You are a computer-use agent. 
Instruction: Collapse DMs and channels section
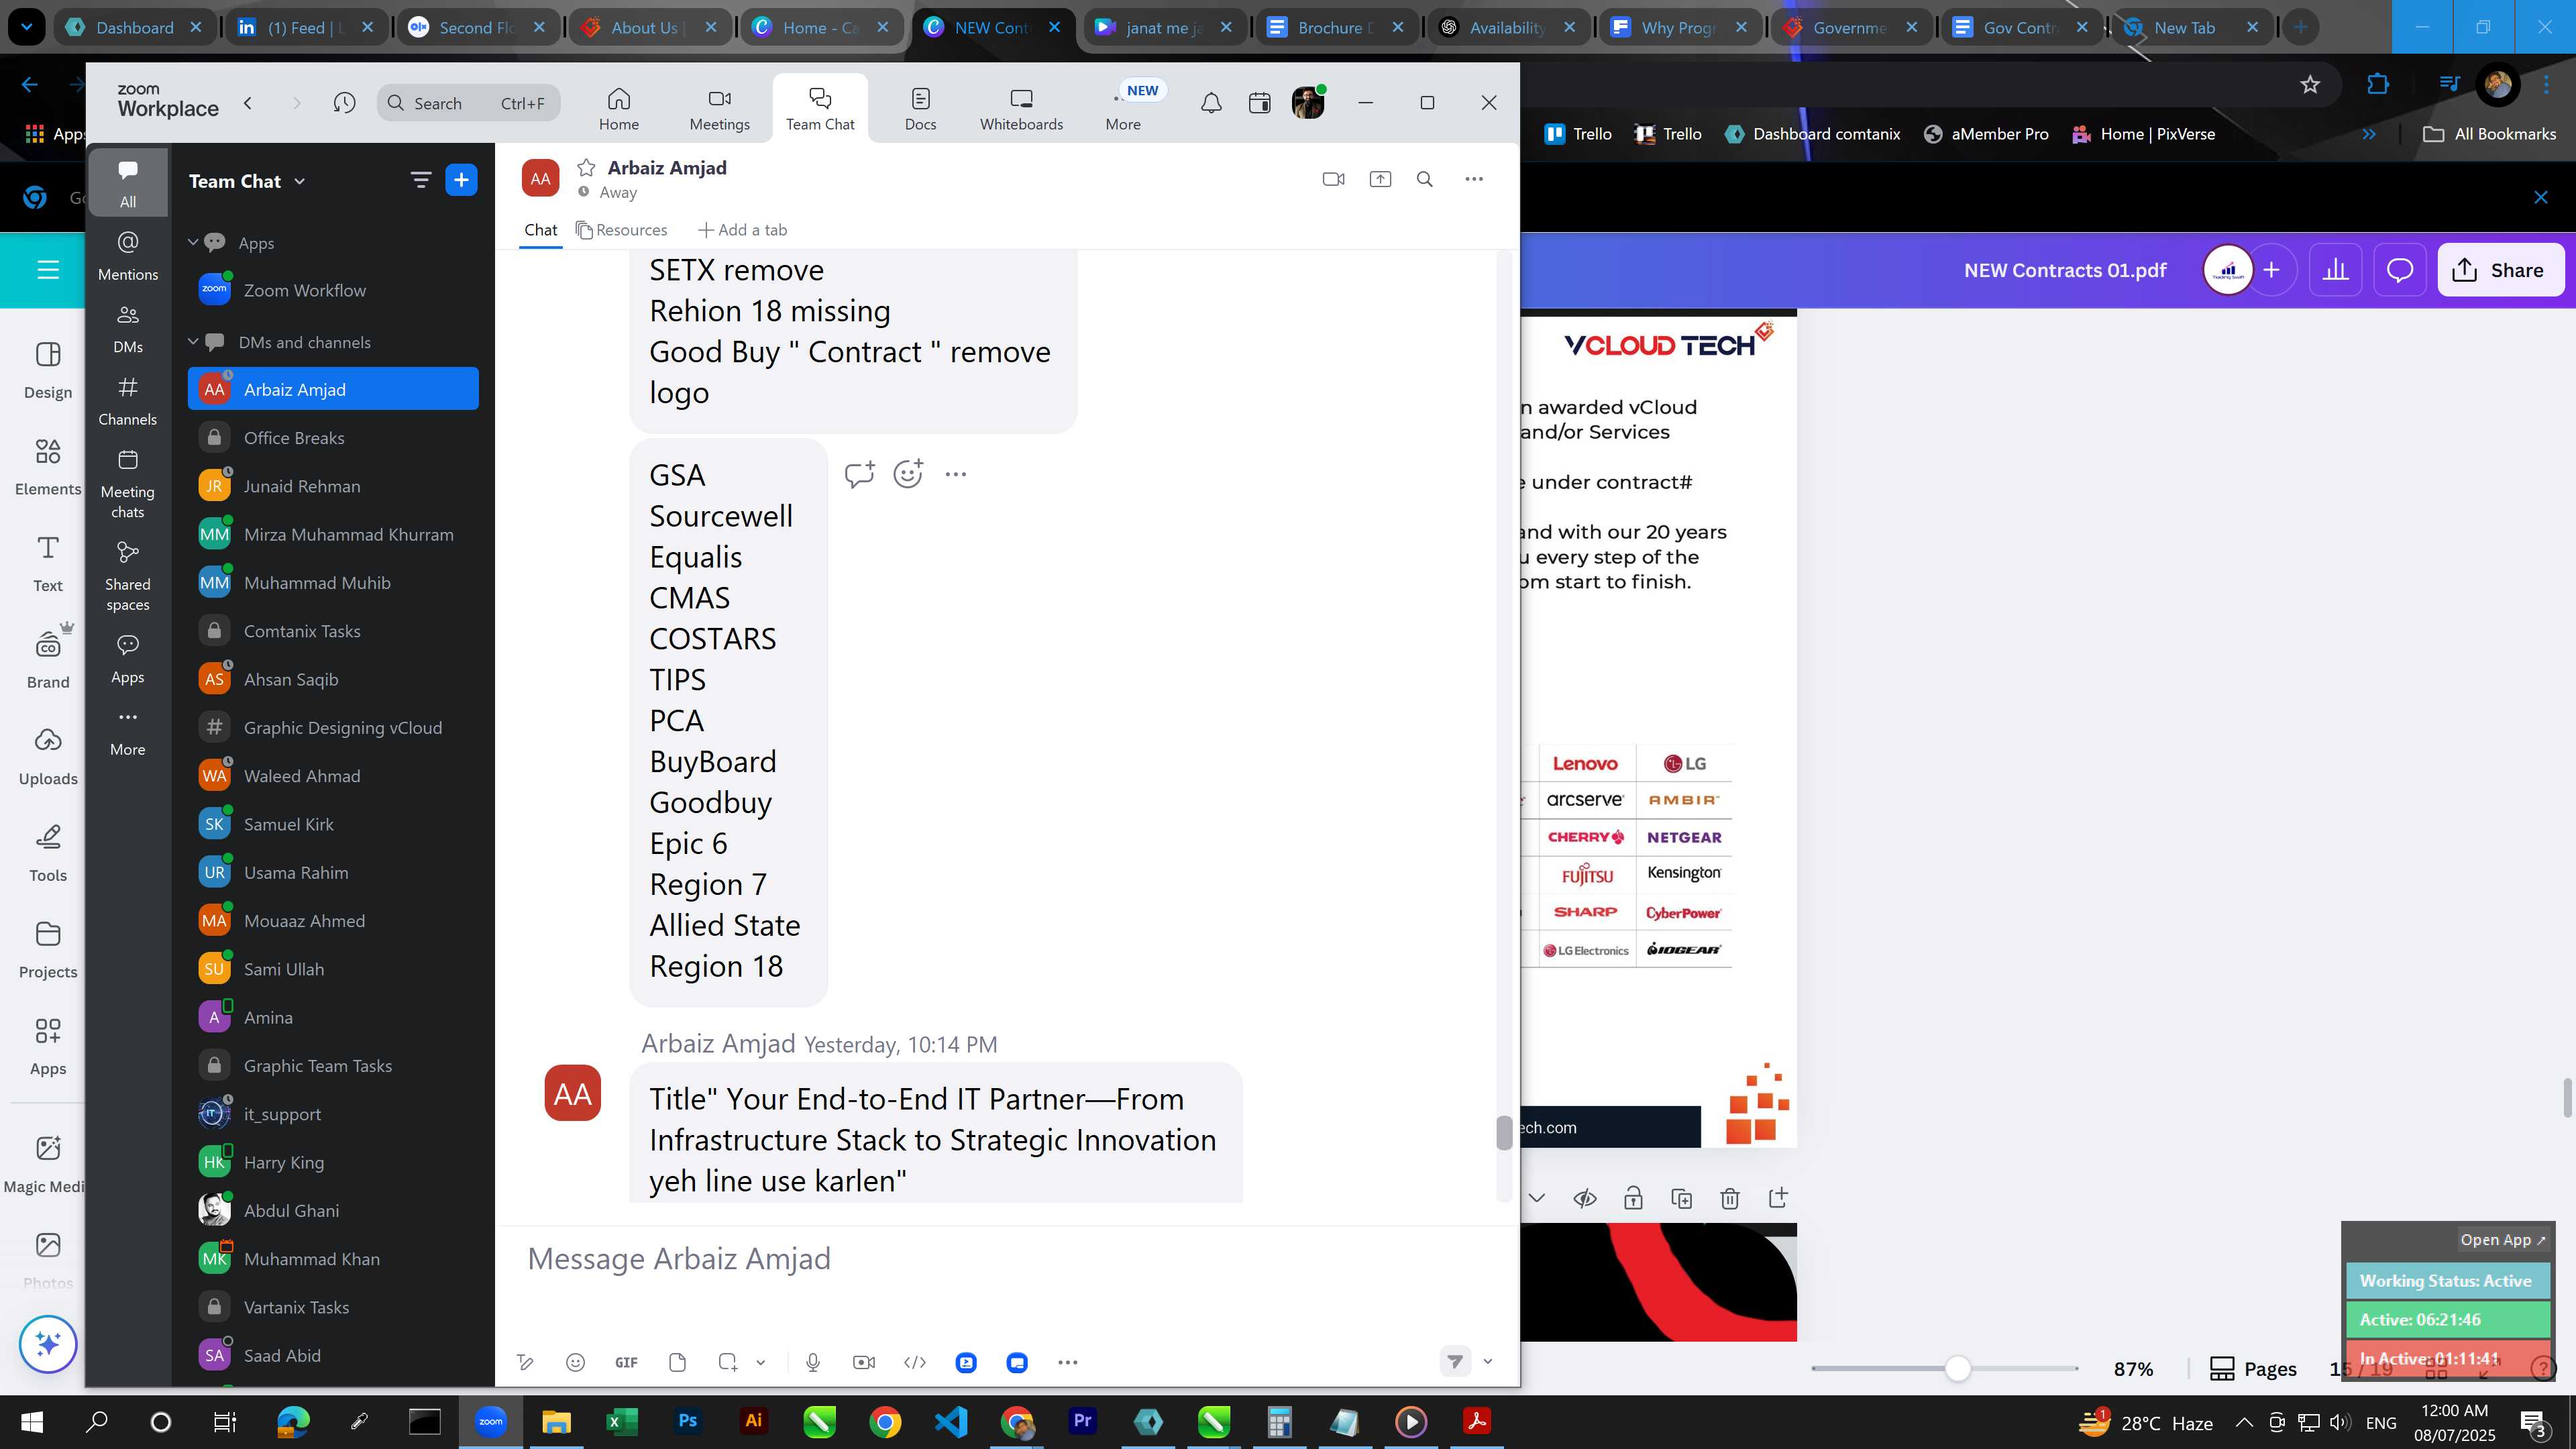(x=193, y=341)
